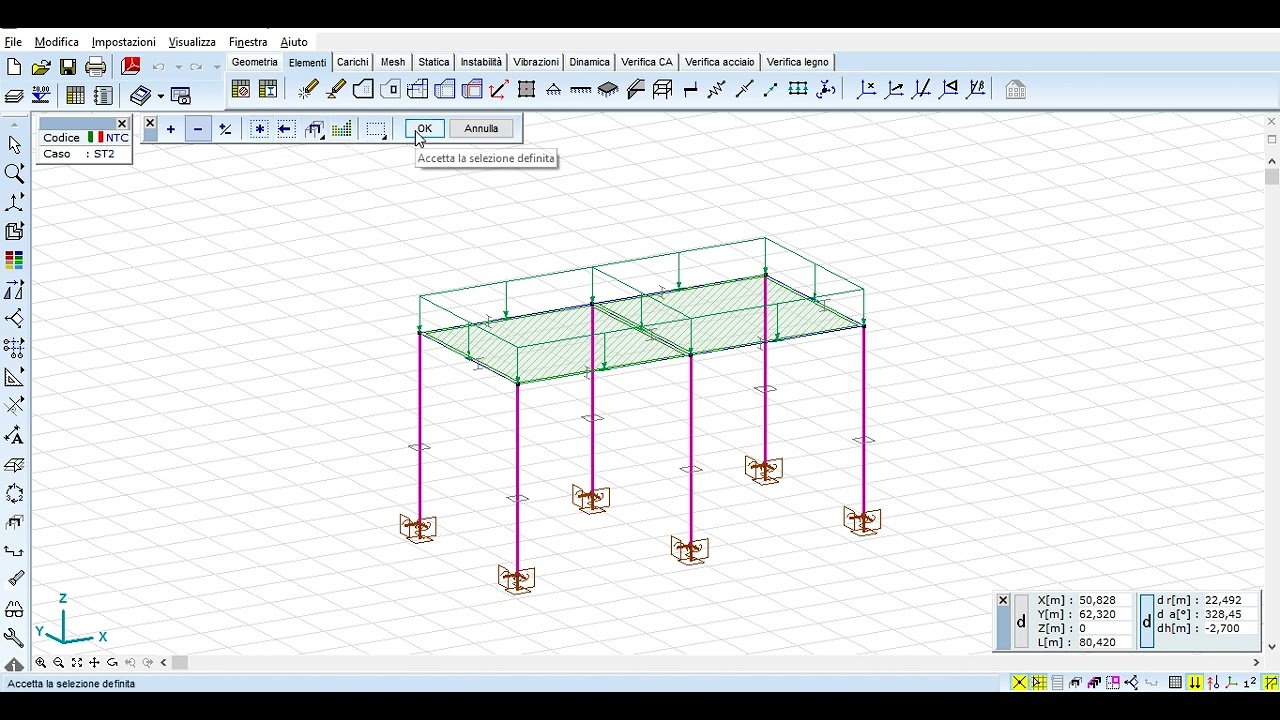Enable add-to-selection plus mode
The width and height of the screenshot is (1280, 720).
point(171,129)
